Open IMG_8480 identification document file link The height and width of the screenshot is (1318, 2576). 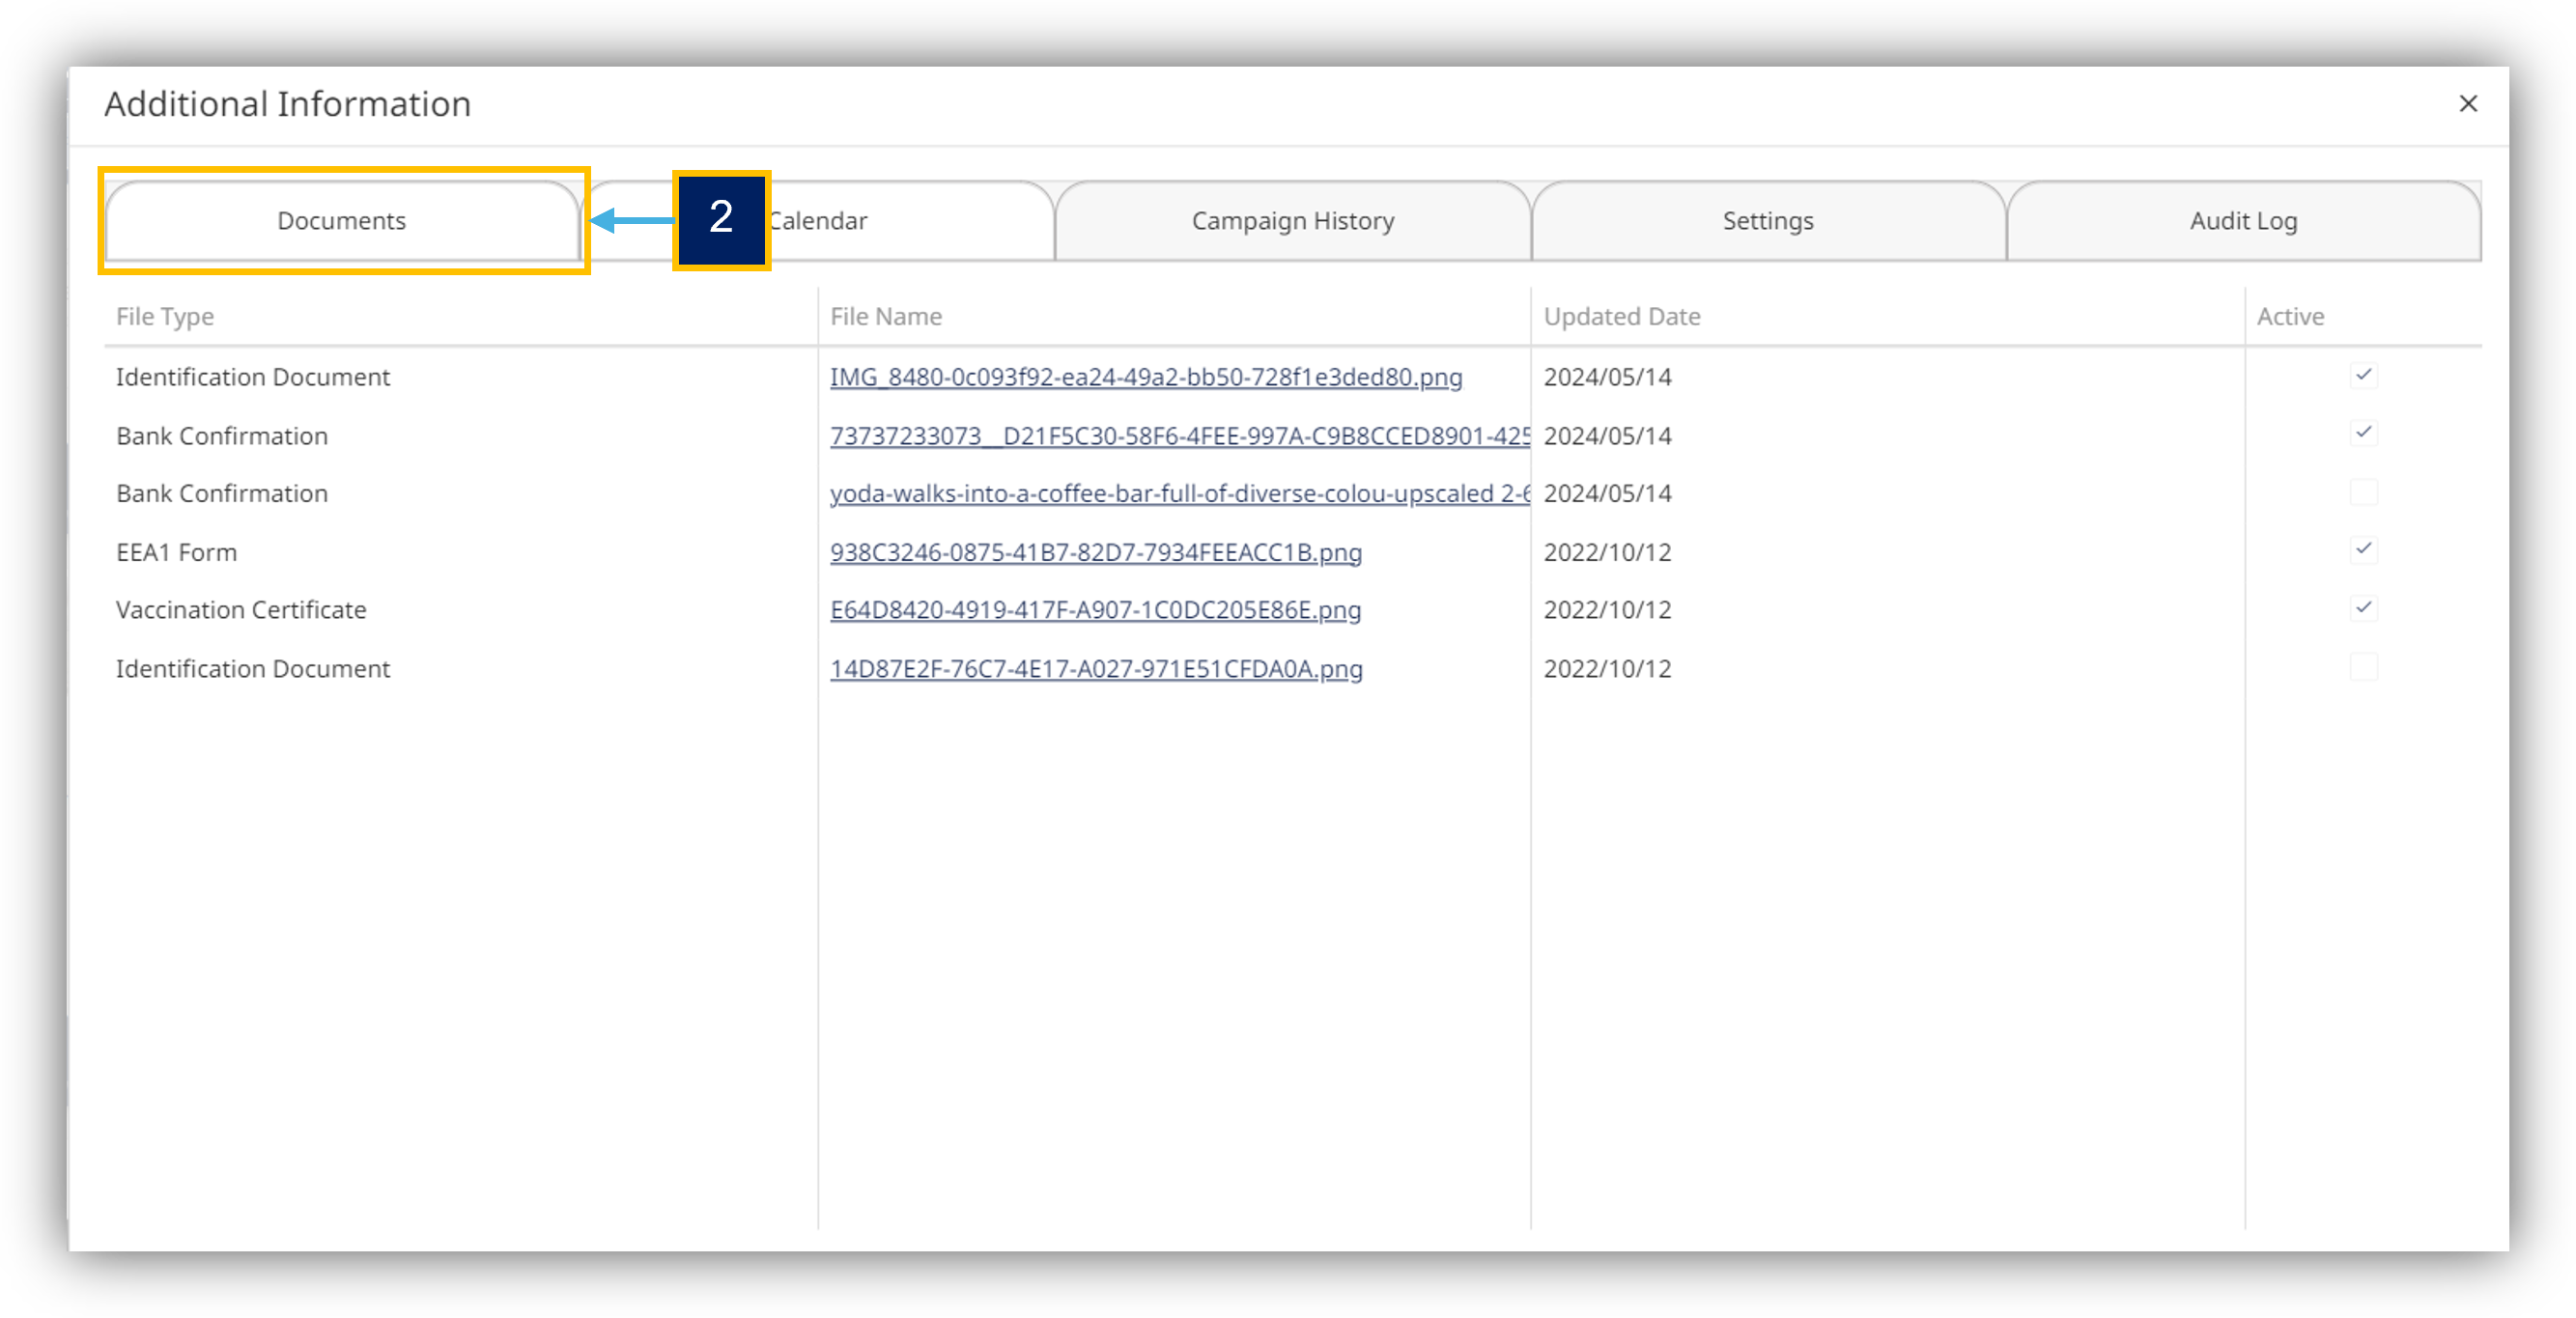[1146, 377]
